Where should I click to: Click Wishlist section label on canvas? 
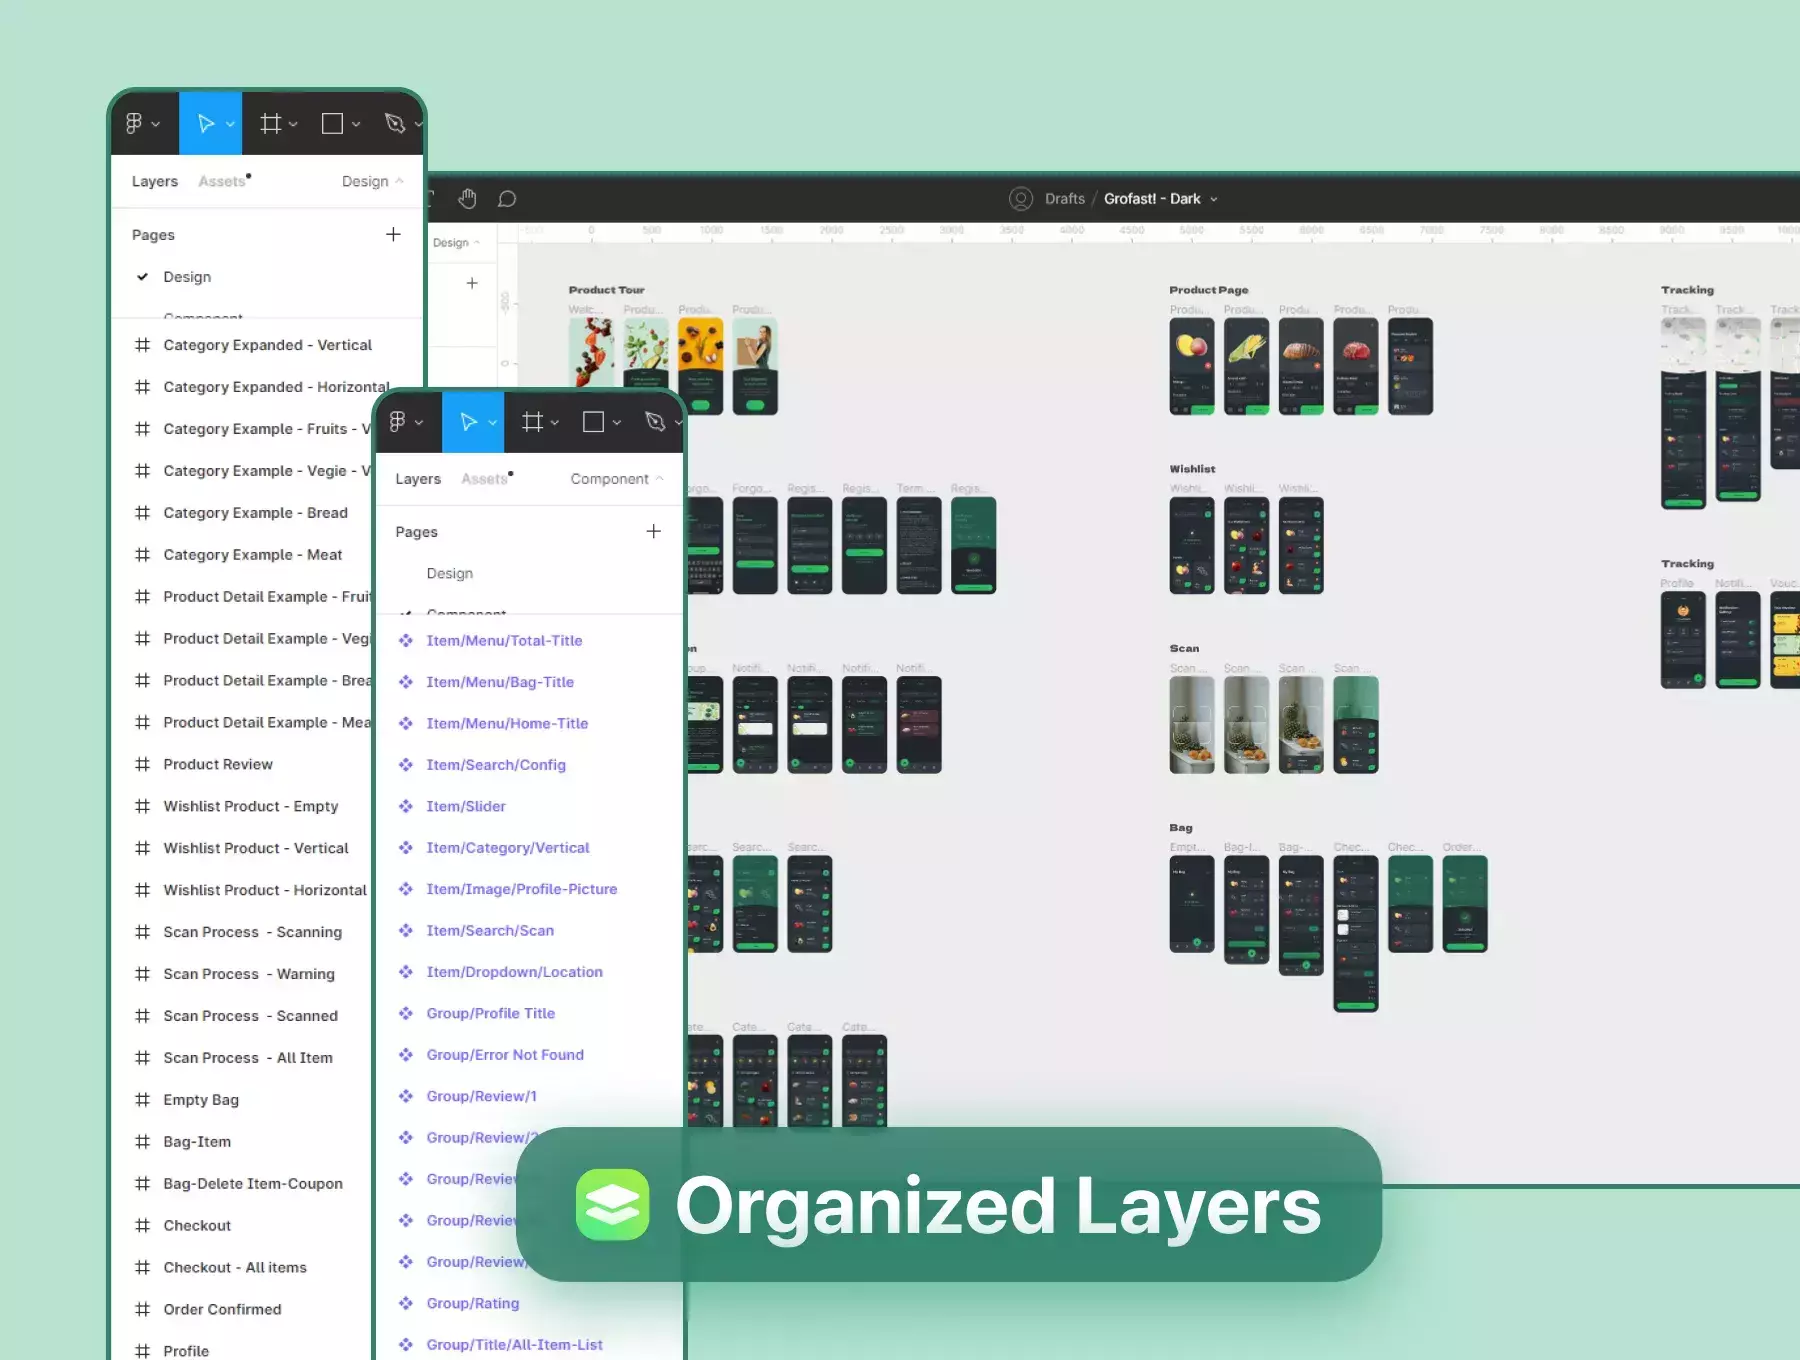point(1192,469)
